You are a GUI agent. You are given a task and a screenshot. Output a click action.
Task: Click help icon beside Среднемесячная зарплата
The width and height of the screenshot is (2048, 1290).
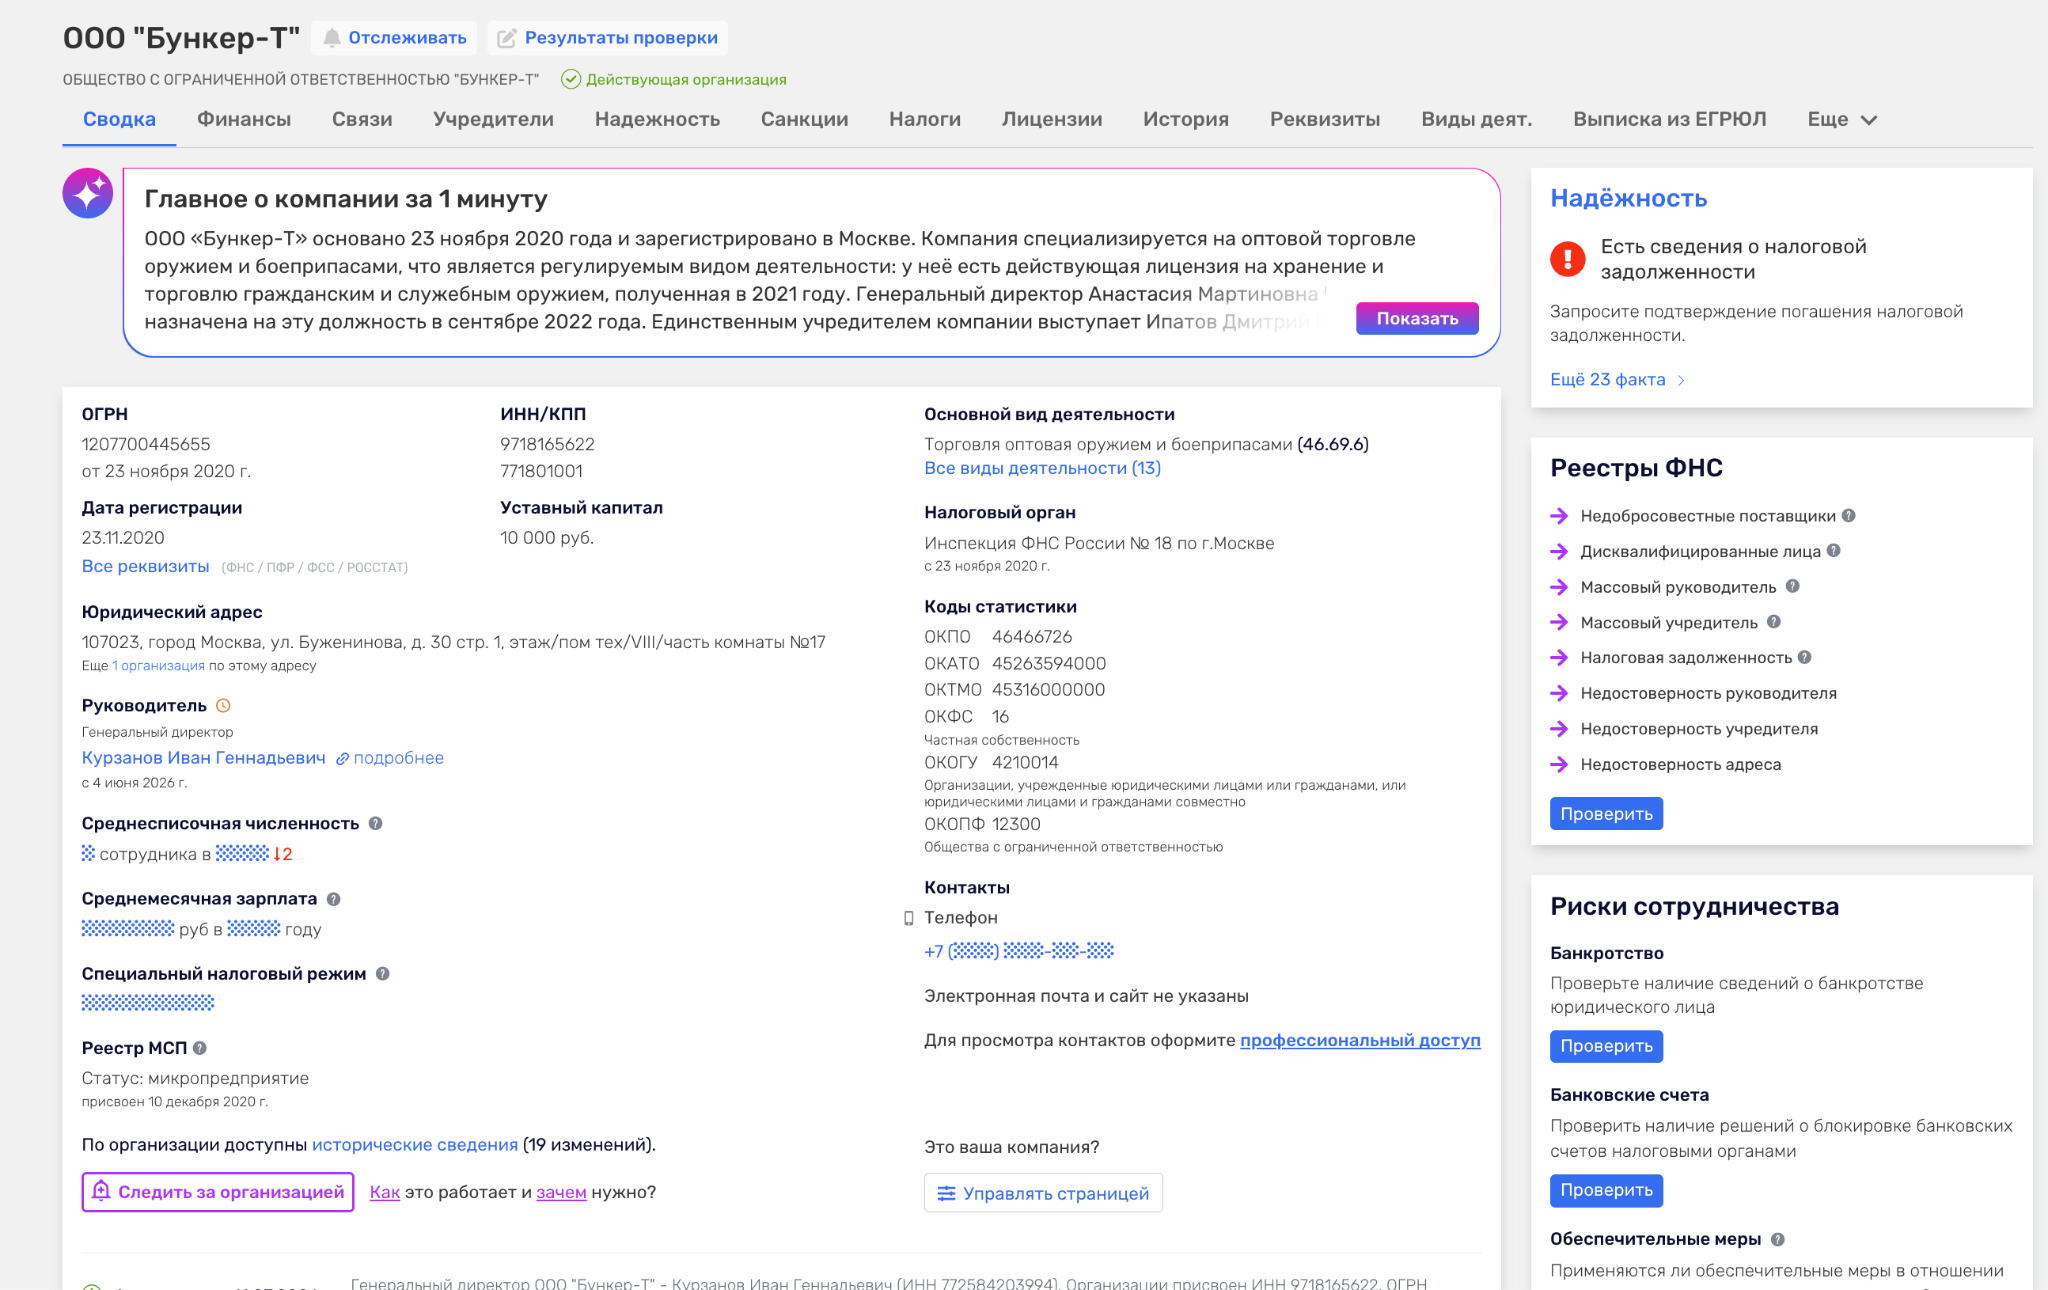coord(334,899)
